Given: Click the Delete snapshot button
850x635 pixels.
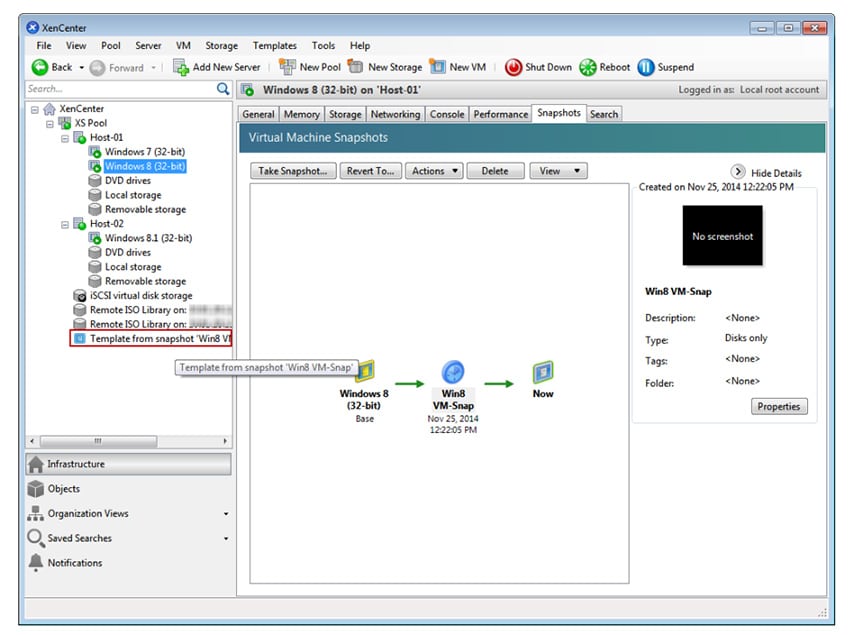Looking at the screenshot, I should pyautogui.click(x=495, y=171).
